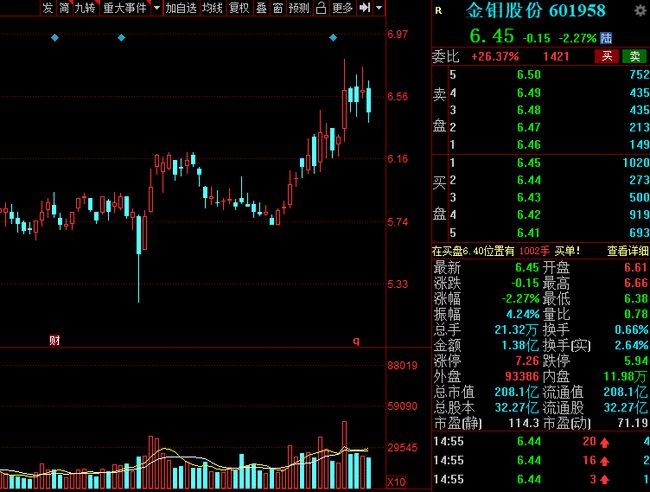This screenshot has height=492, width=650.
Task: Click the red 财 financial report marker
Action: click(x=55, y=340)
